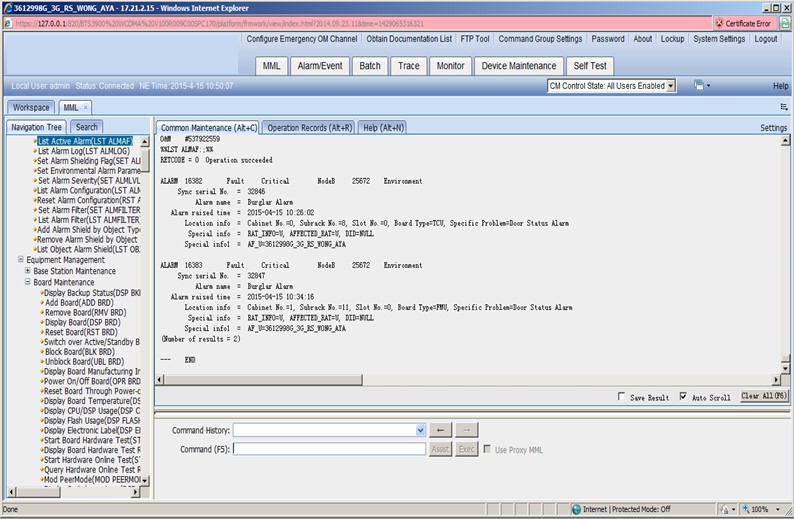This screenshot has height=519, width=794.
Task: Open the CM Control State dropdown
Action: pyautogui.click(x=670, y=86)
